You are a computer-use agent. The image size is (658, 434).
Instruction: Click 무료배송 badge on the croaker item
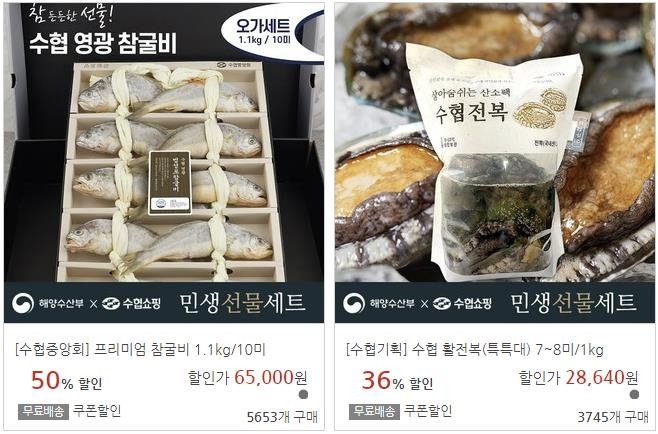tap(43, 411)
